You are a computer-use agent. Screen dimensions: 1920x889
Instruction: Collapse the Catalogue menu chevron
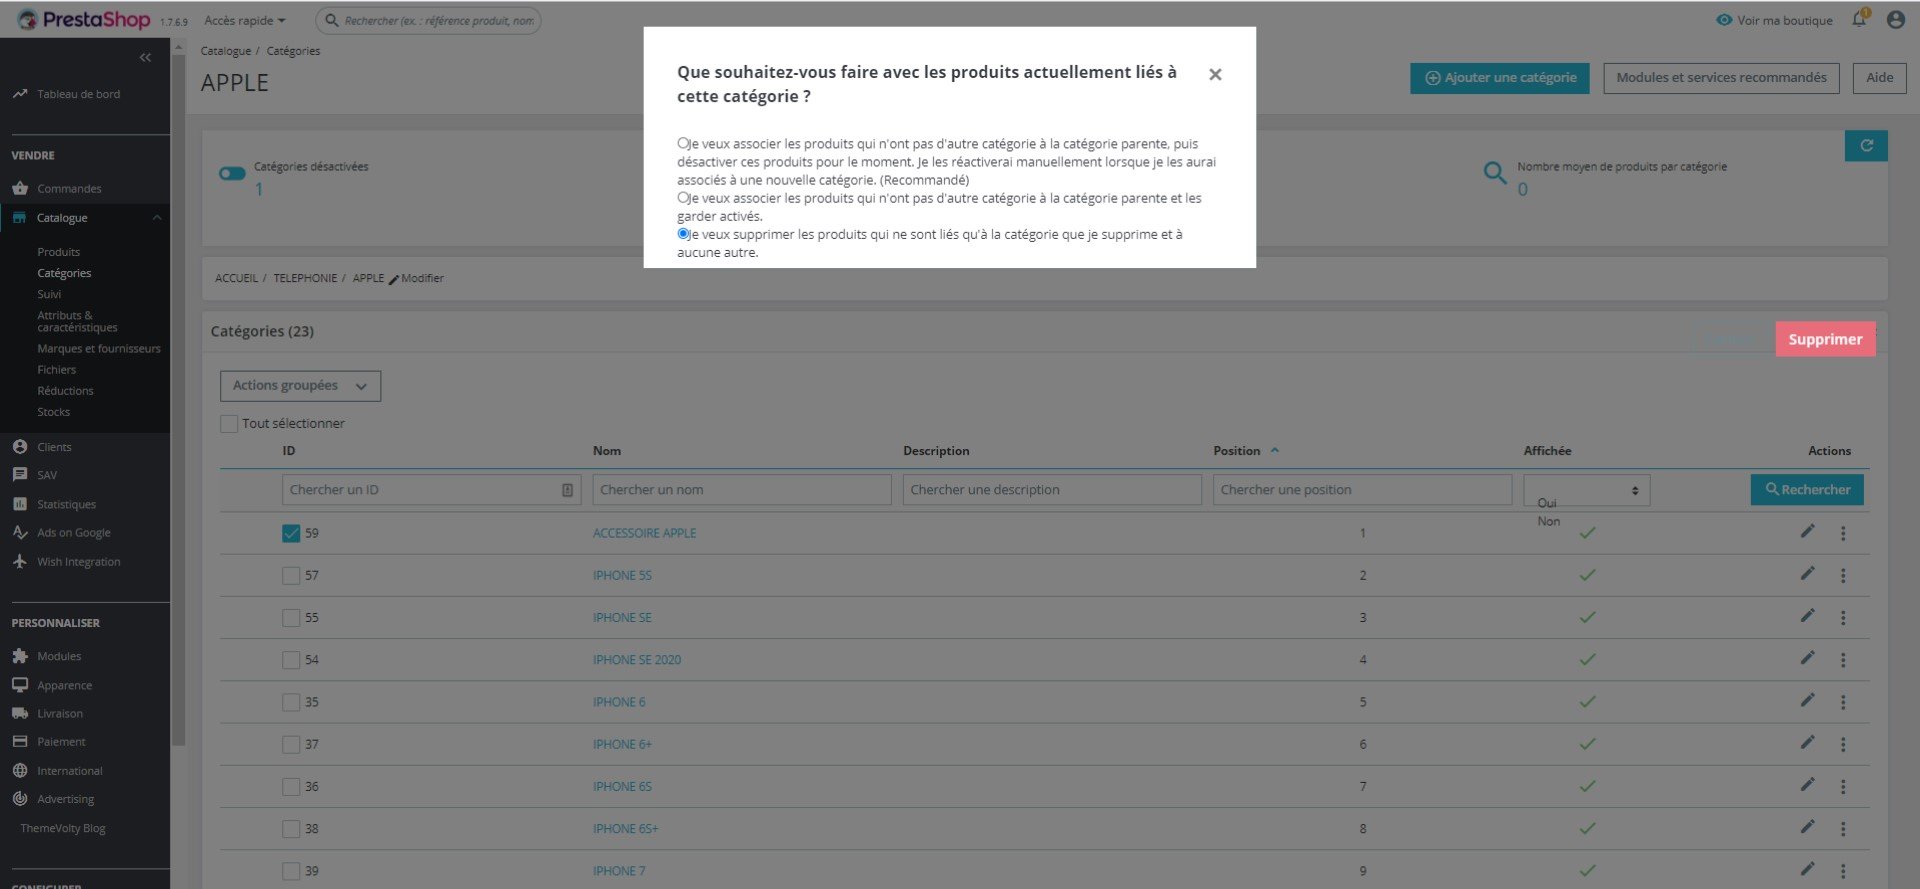[x=157, y=218]
